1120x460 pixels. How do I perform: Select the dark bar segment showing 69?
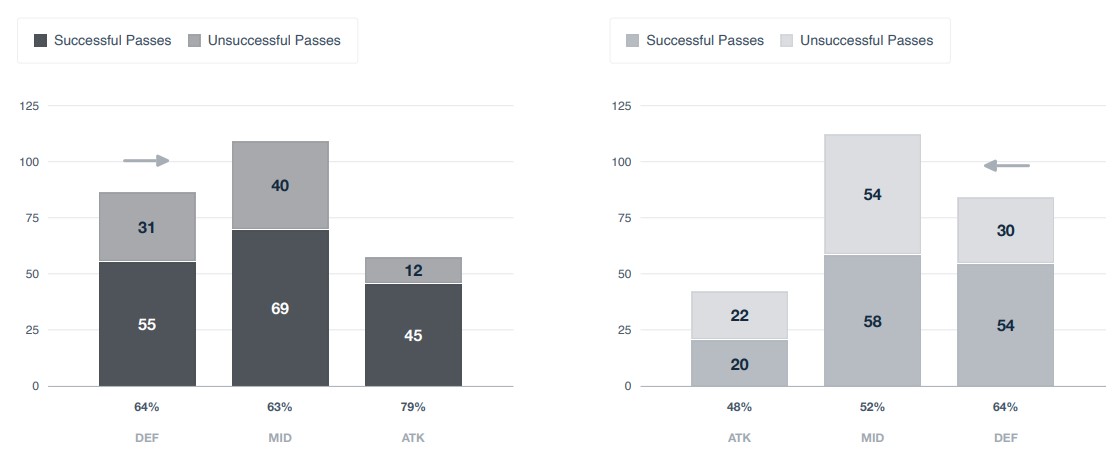click(x=280, y=308)
